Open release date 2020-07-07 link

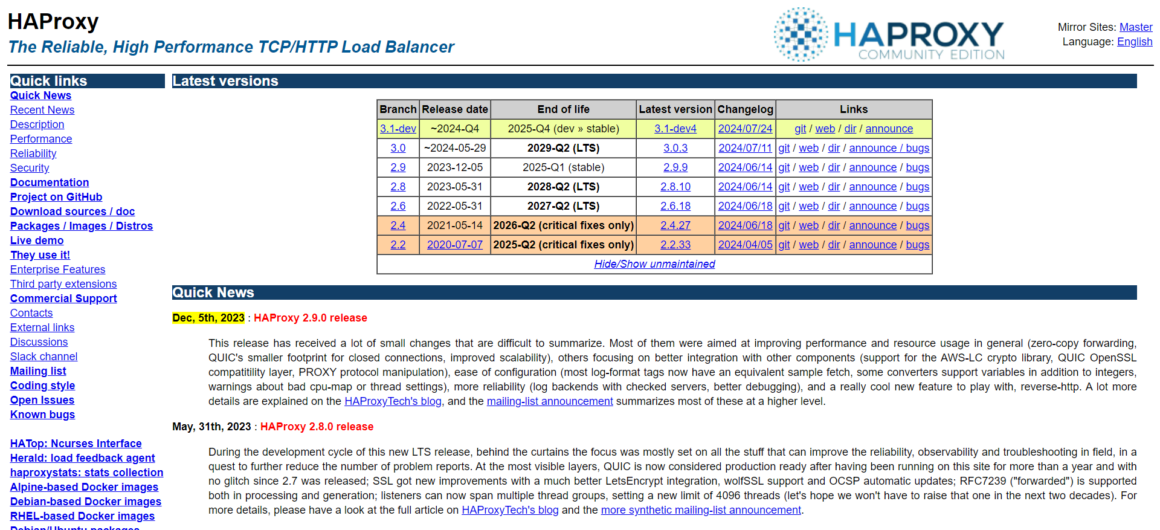pos(456,245)
